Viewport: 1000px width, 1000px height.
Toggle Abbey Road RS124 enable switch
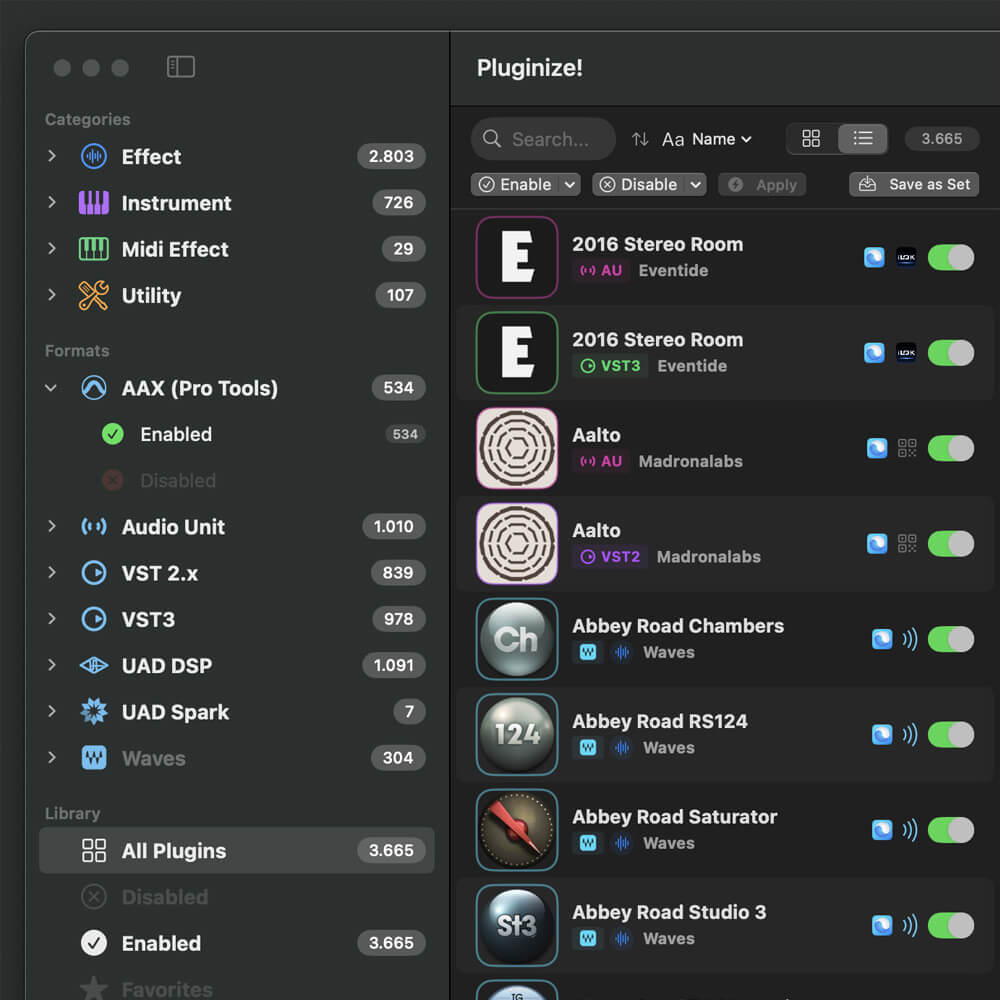coord(951,735)
